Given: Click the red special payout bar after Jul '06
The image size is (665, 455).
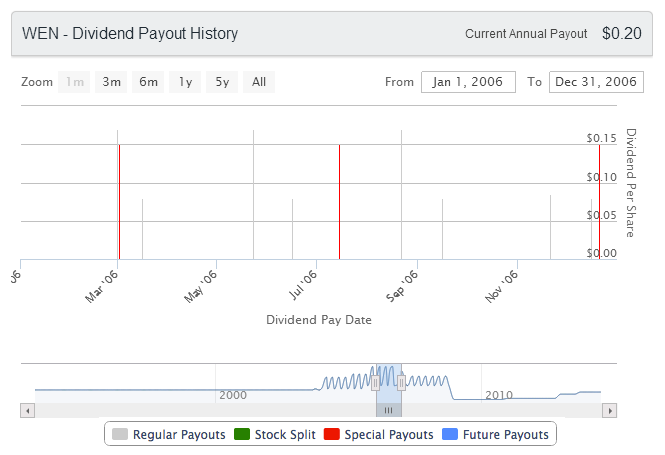Looking at the screenshot, I should pos(339,202).
